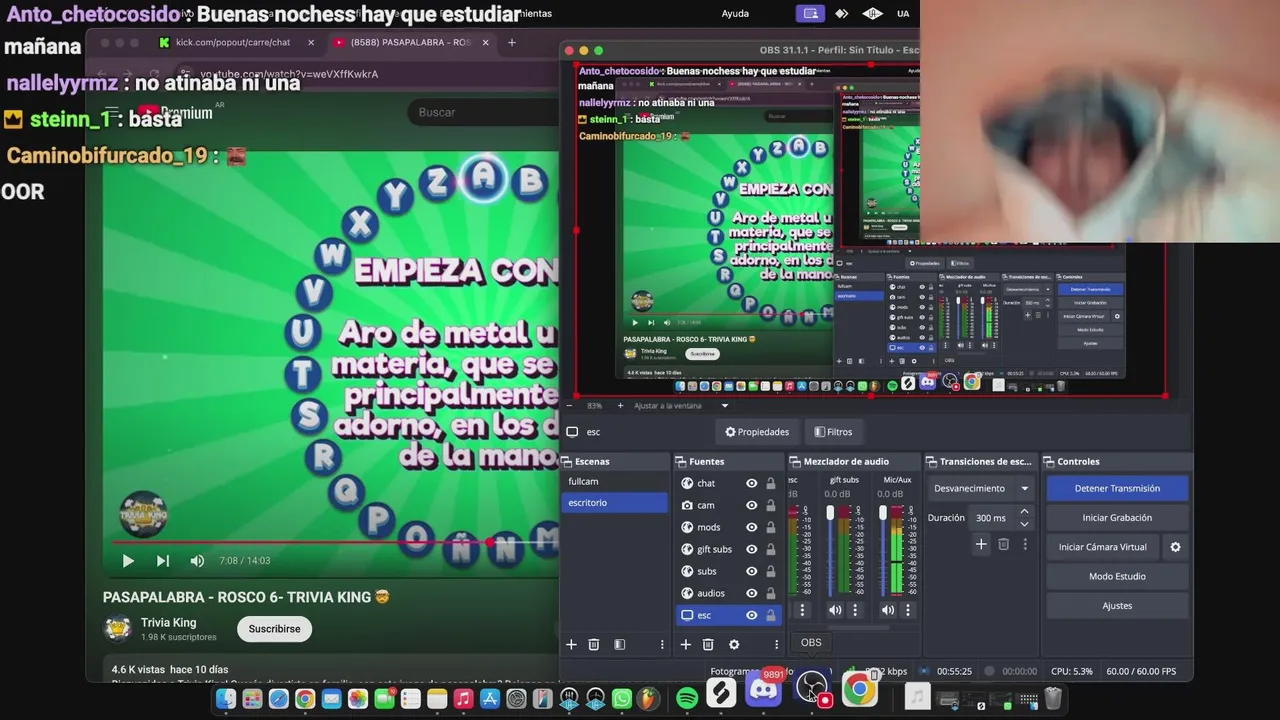Open scene filters icon in the Escenas toolbar
This screenshot has height=720, width=1280.
tap(620, 645)
